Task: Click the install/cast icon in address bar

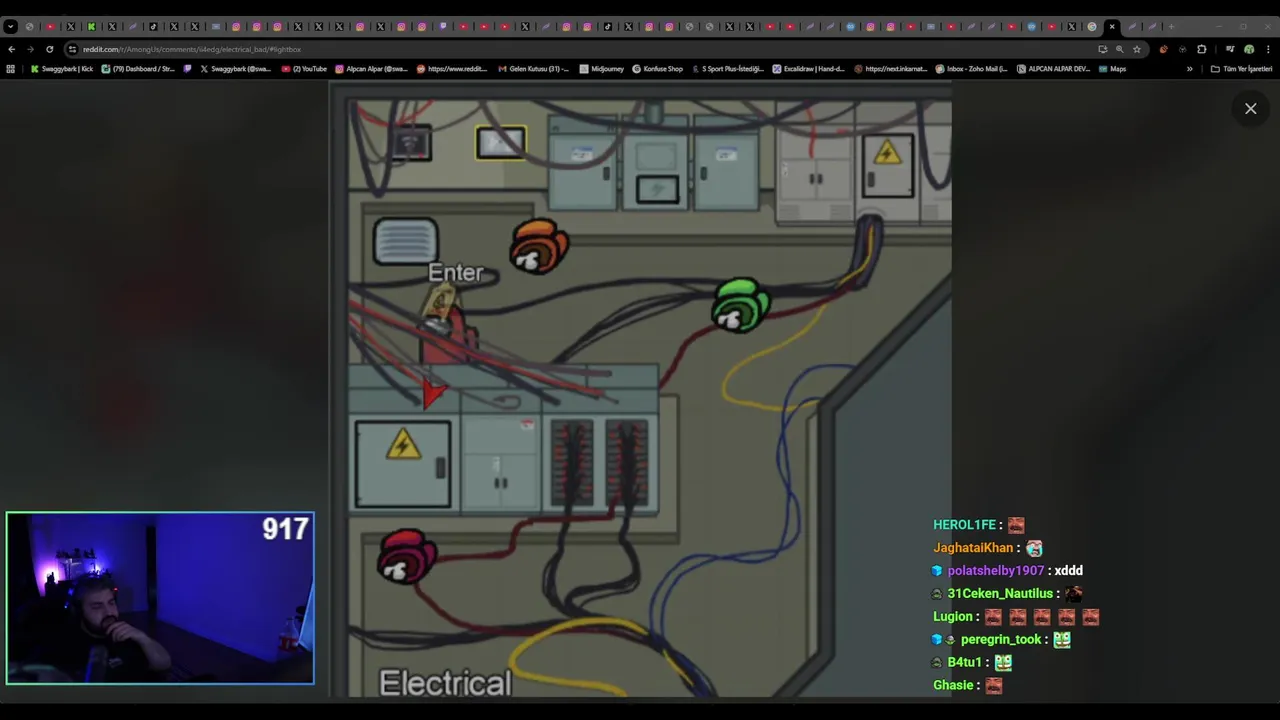Action: 1103,49
